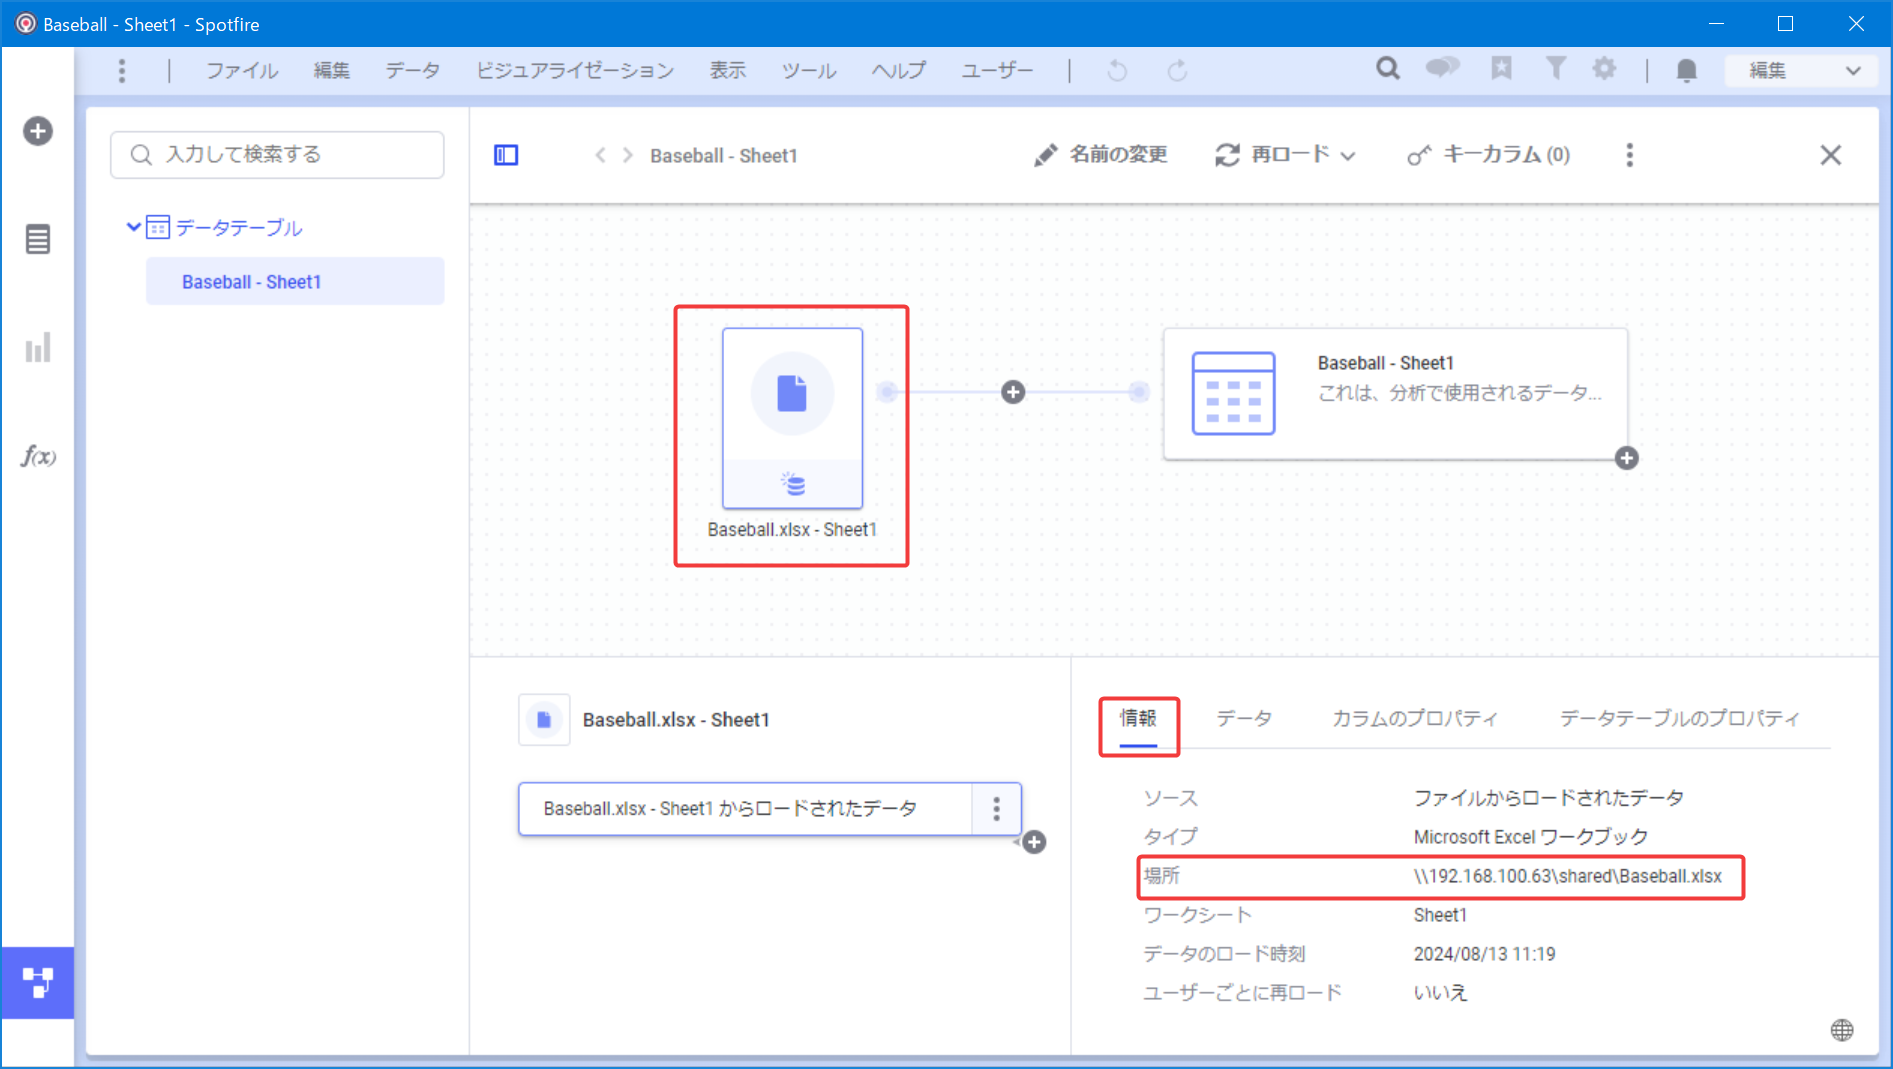Open the filters funnel icon
The width and height of the screenshot is (1893, 1069).
(x=1555, y=68)
